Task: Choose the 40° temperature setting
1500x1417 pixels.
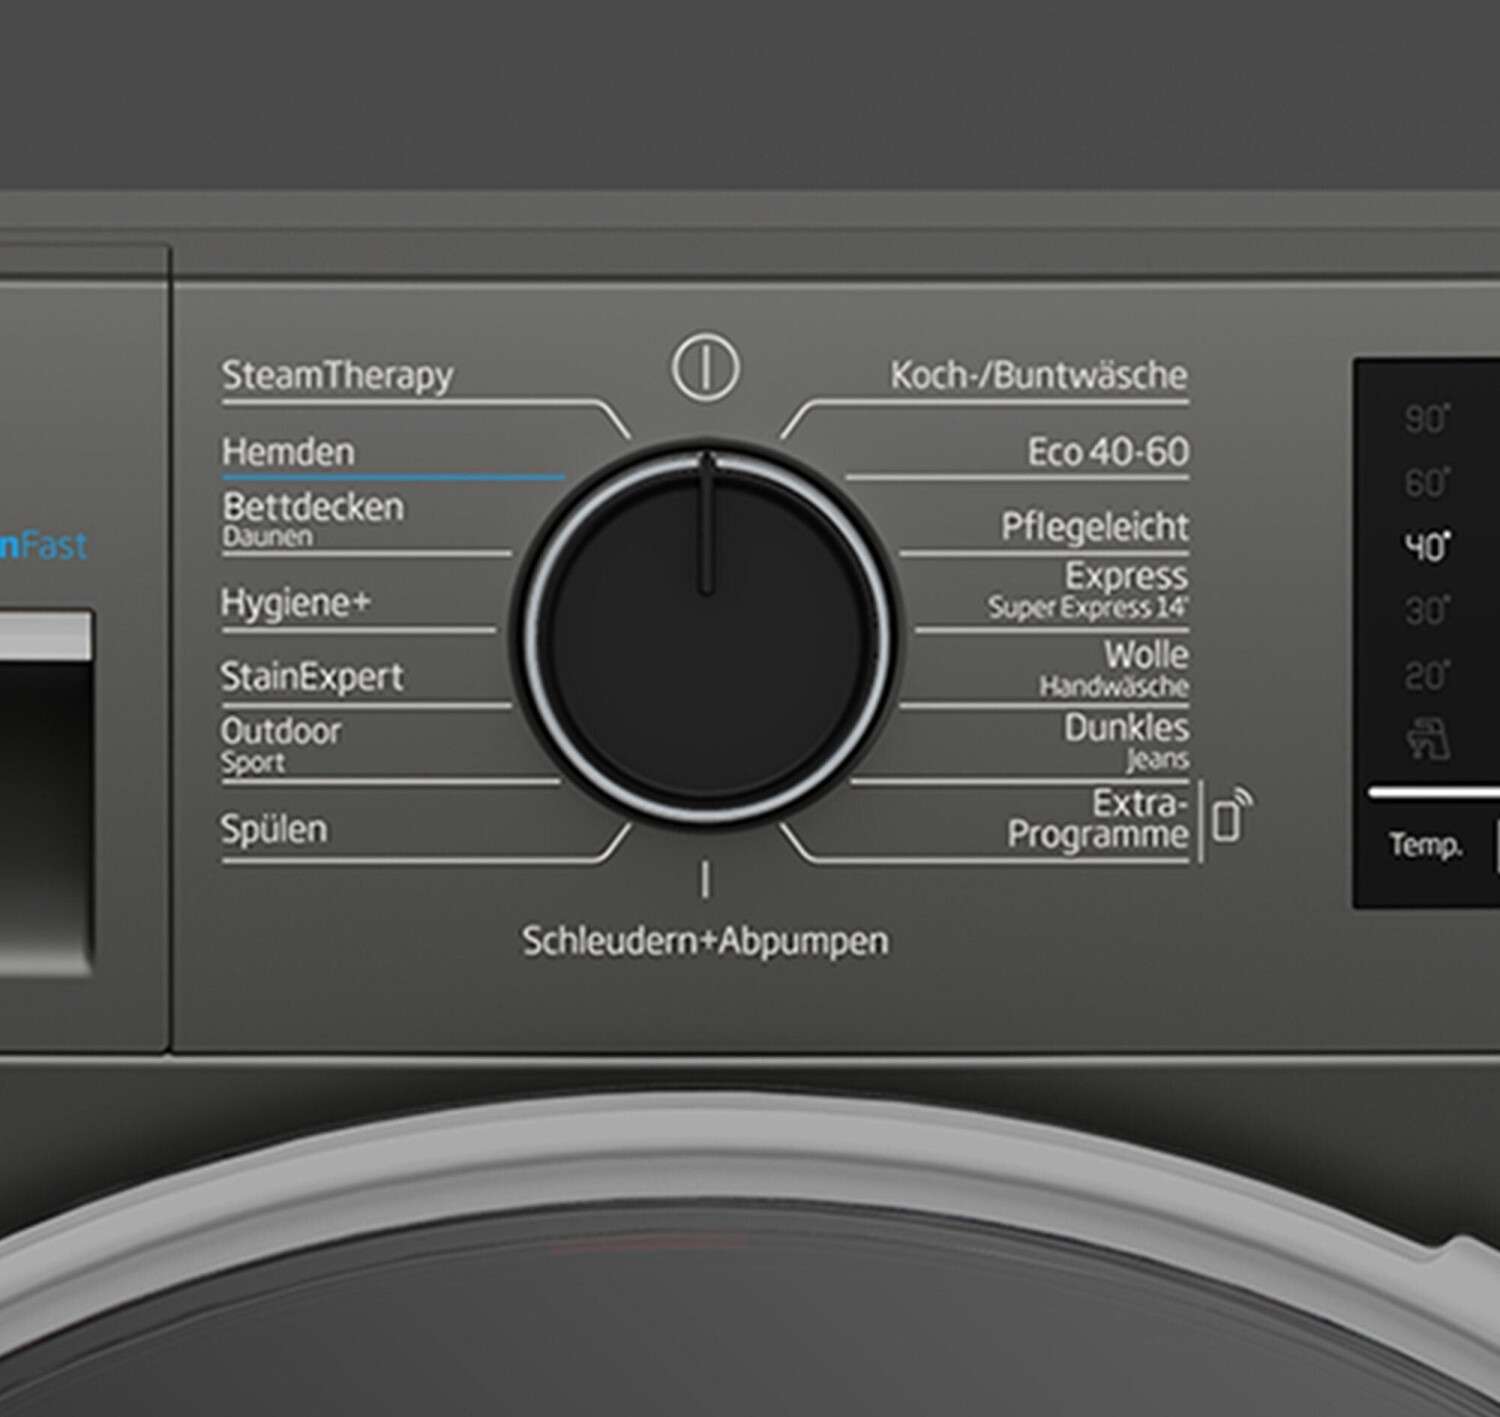Action: coord(1427,547)
